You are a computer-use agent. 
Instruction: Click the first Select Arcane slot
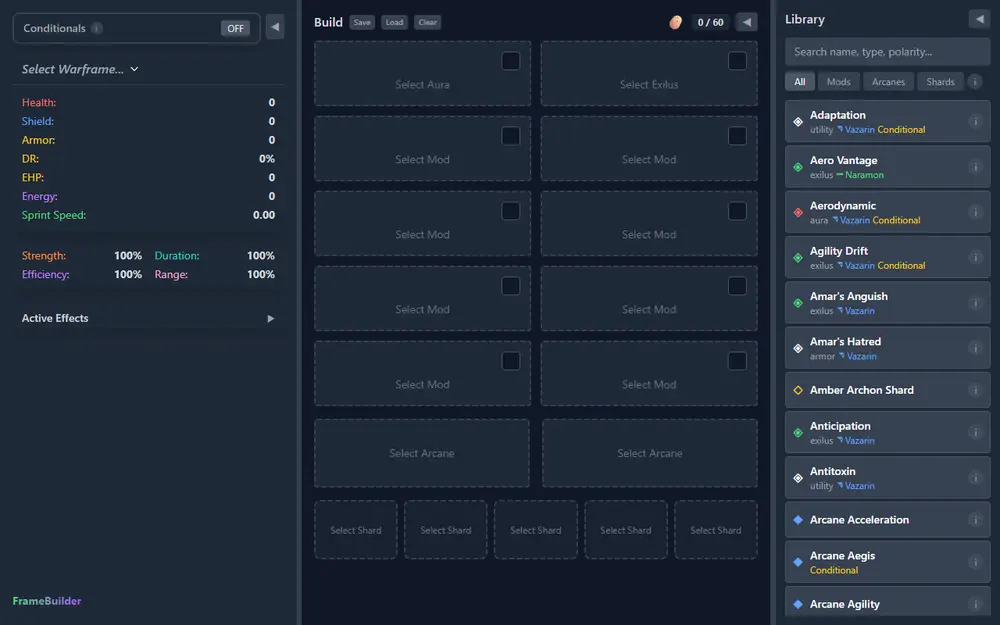(422, 453)
